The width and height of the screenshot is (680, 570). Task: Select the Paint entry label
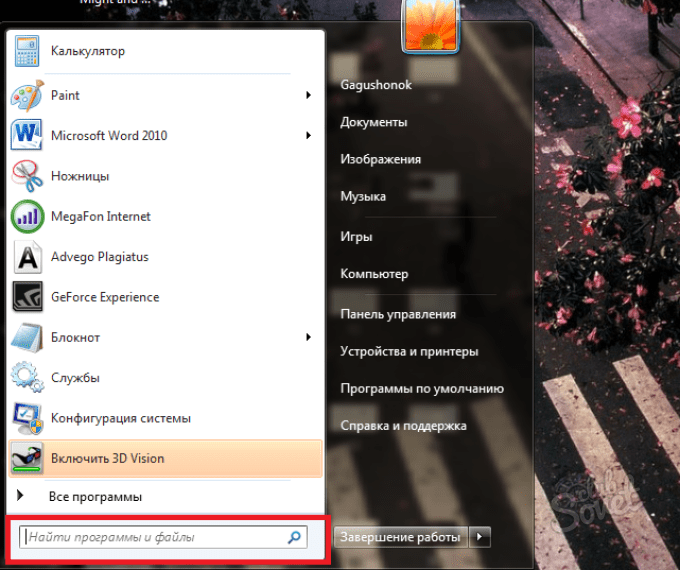[65, 95]
